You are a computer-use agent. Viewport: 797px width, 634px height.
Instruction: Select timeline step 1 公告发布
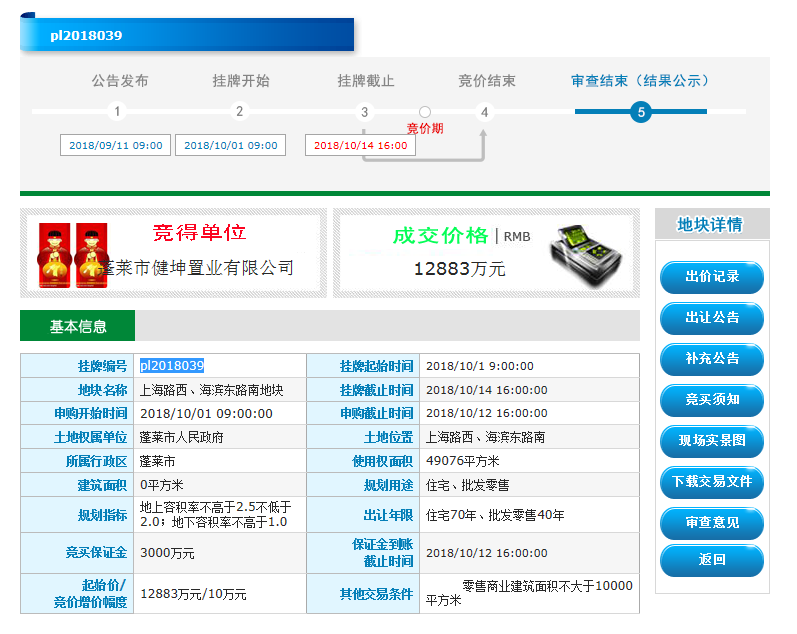tap(117, 112)
